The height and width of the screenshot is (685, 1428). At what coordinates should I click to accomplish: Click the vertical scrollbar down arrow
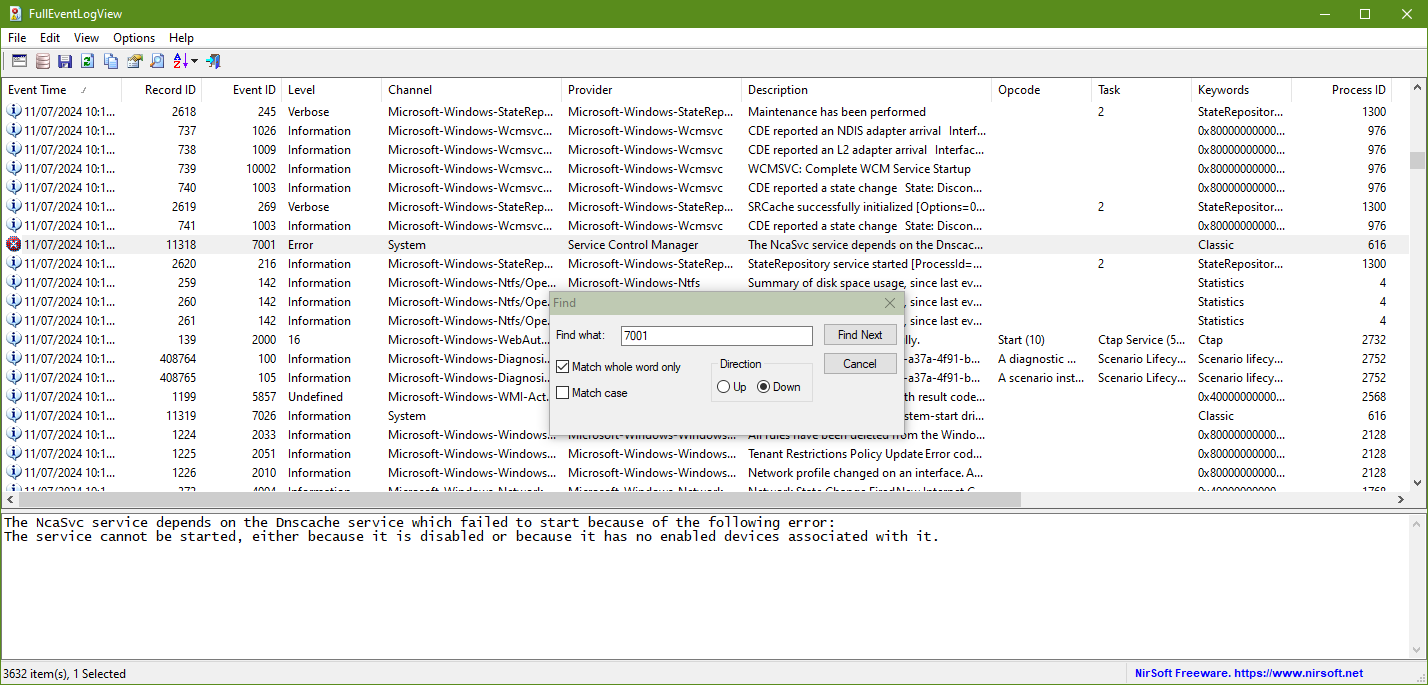[1417, 483]
